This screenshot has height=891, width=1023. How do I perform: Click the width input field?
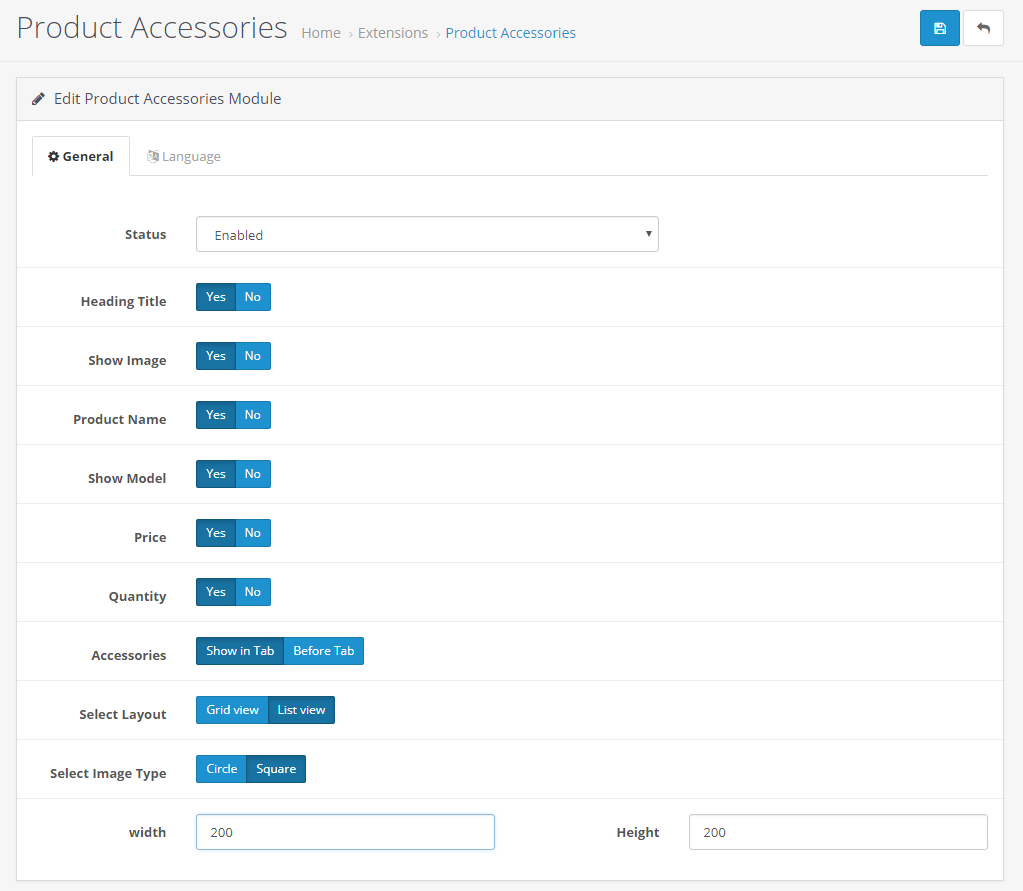pos(345,832)
